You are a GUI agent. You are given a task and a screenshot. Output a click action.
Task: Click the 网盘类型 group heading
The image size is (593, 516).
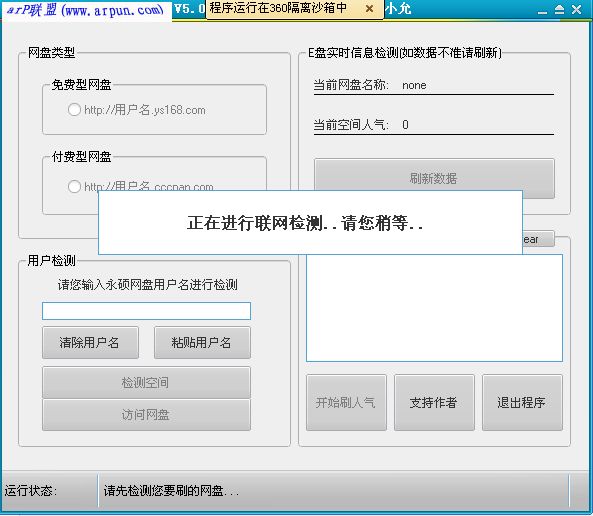pos(51,53)
